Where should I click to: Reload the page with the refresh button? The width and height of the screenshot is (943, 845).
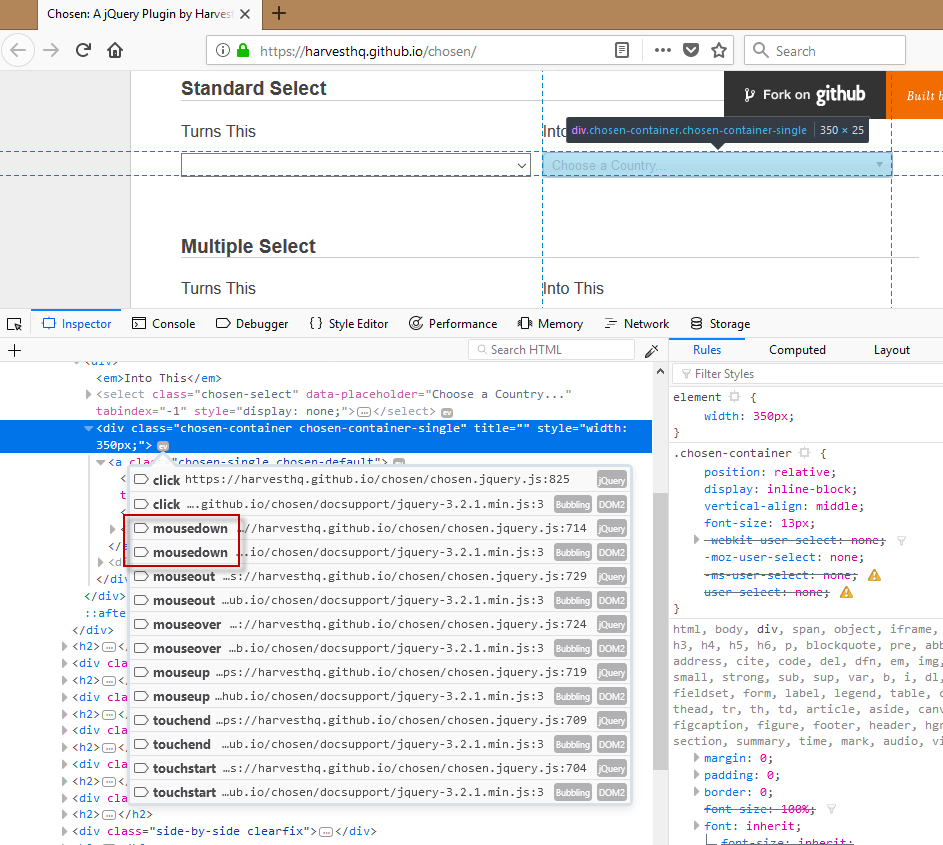coord(83,50)
